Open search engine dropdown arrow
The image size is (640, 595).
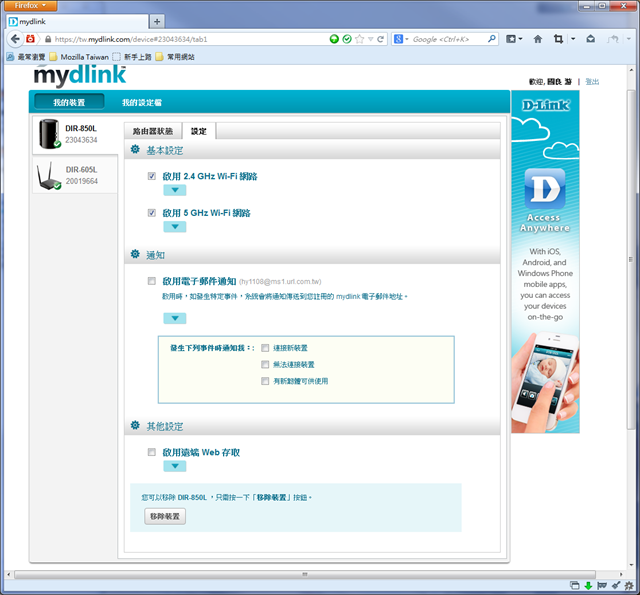pyautogui.click(x=407, y=39)
